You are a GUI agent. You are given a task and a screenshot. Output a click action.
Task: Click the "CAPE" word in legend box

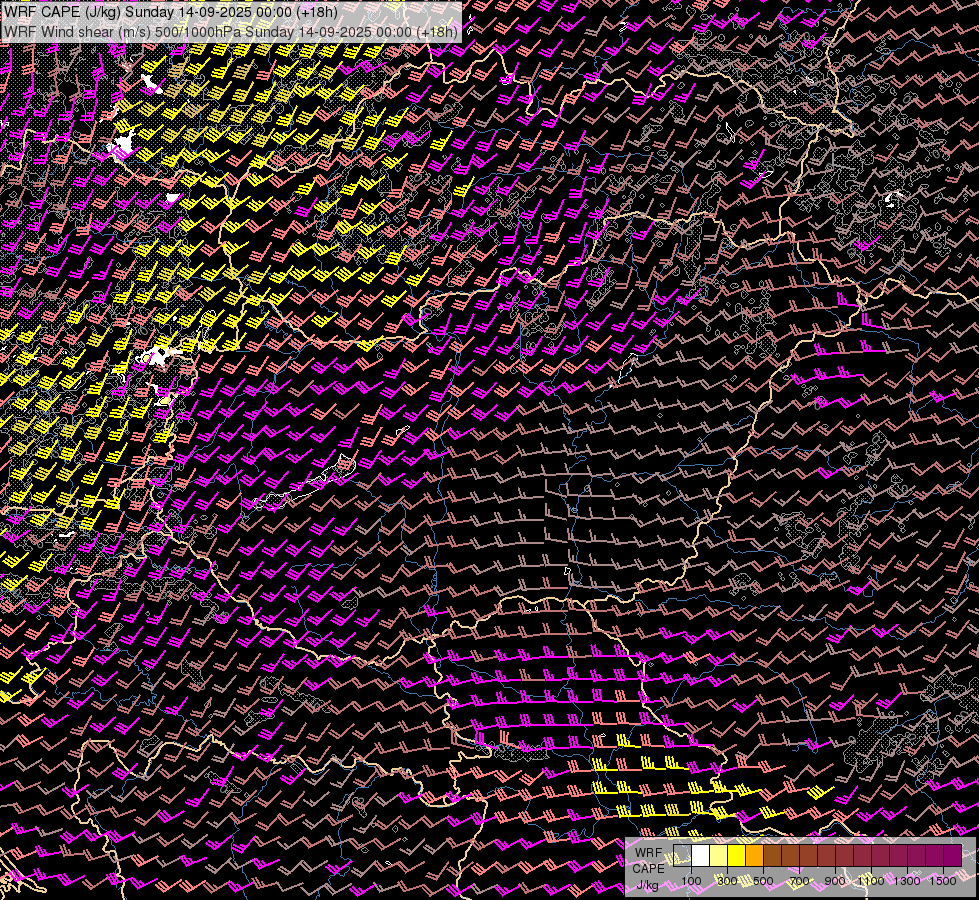(x=648, y=868)
